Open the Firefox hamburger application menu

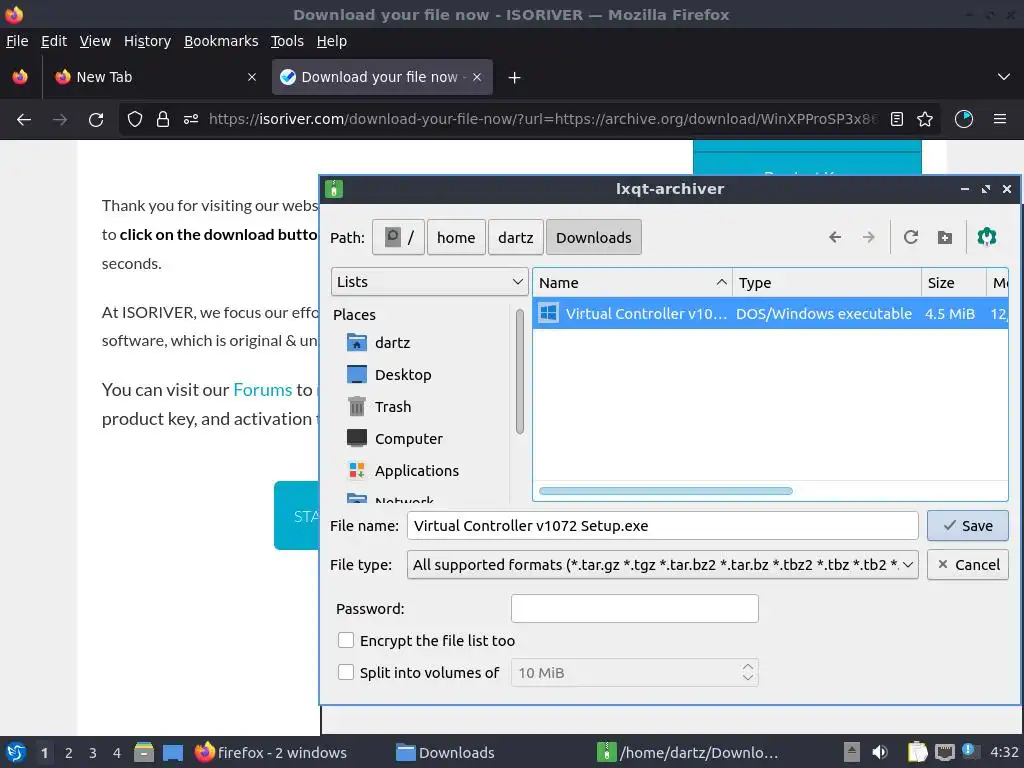point(999,119)
